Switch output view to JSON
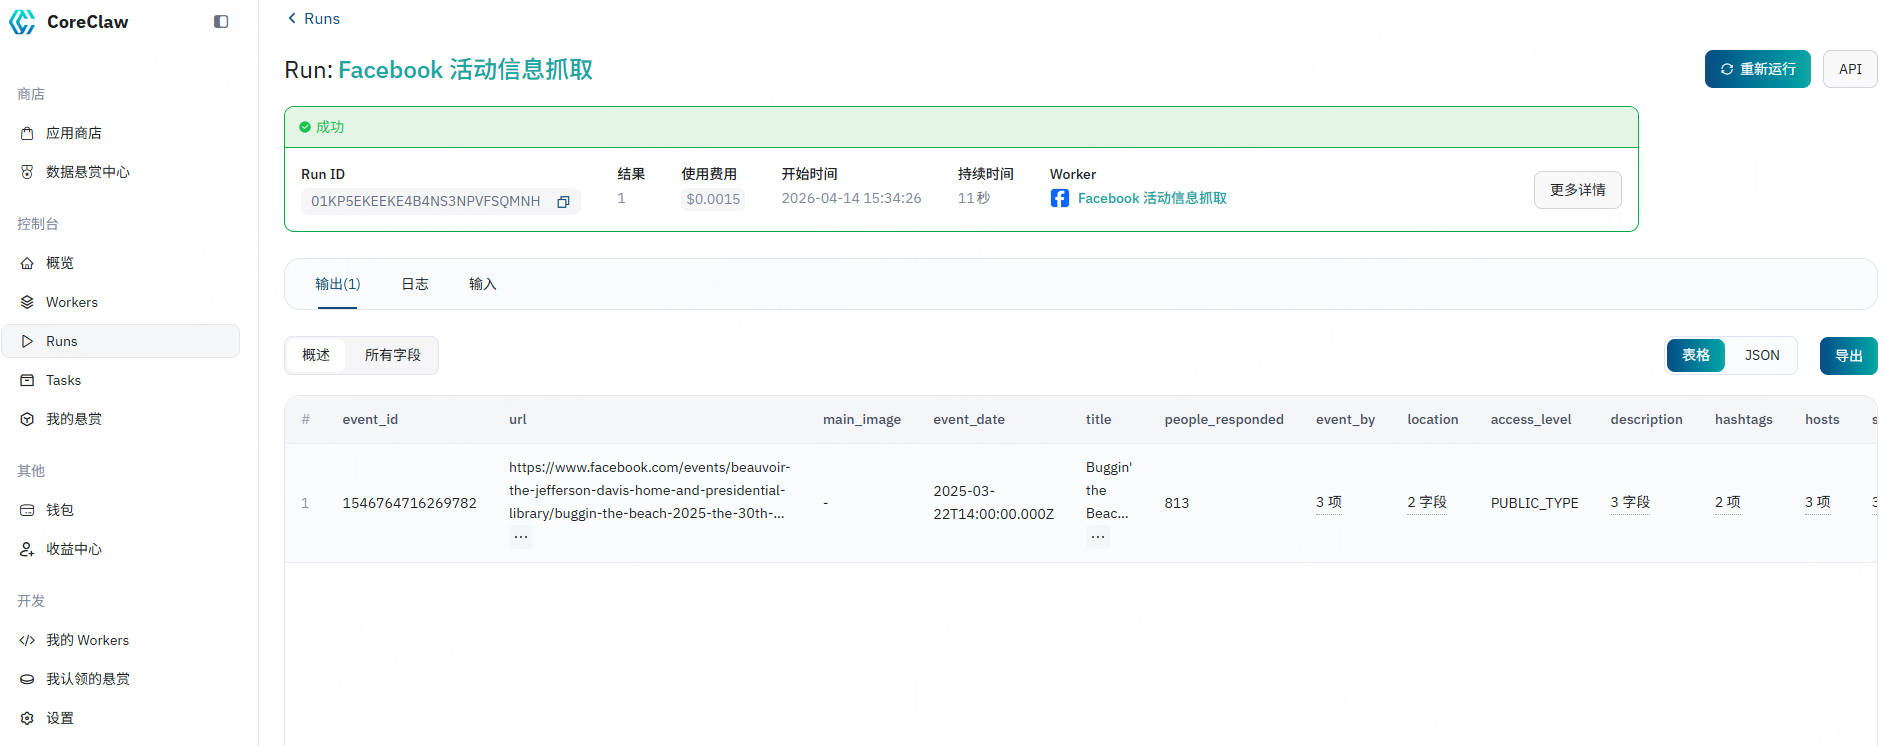Viewport: 1885px width, 746px height. tap(1761, 355)
